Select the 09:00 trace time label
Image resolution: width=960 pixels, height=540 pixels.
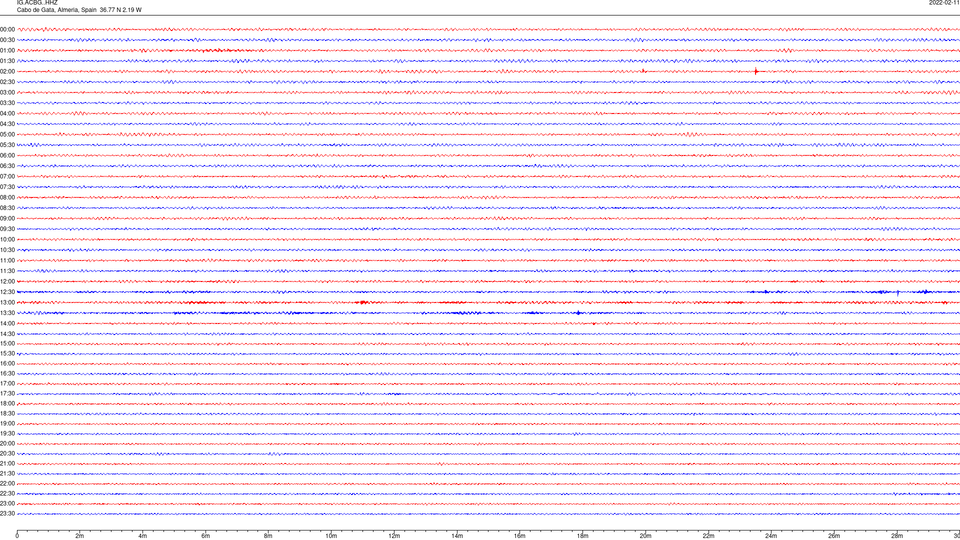(x=7, y=219)
